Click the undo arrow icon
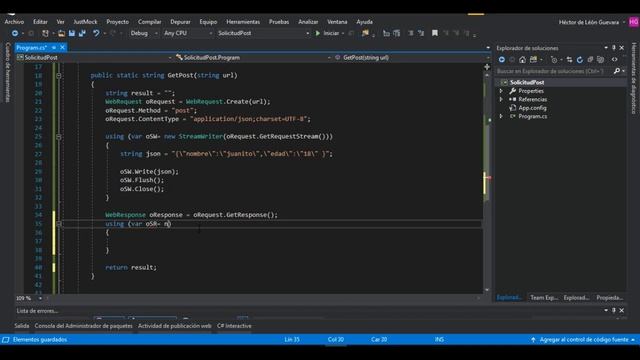This screenshot has width=640, height=360. [x=96, y=33]
